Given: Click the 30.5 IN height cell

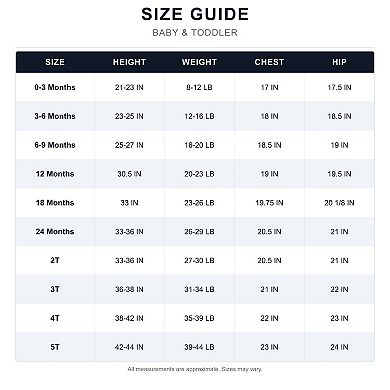Looking at the screenshot, I should (x=129, y=174).
